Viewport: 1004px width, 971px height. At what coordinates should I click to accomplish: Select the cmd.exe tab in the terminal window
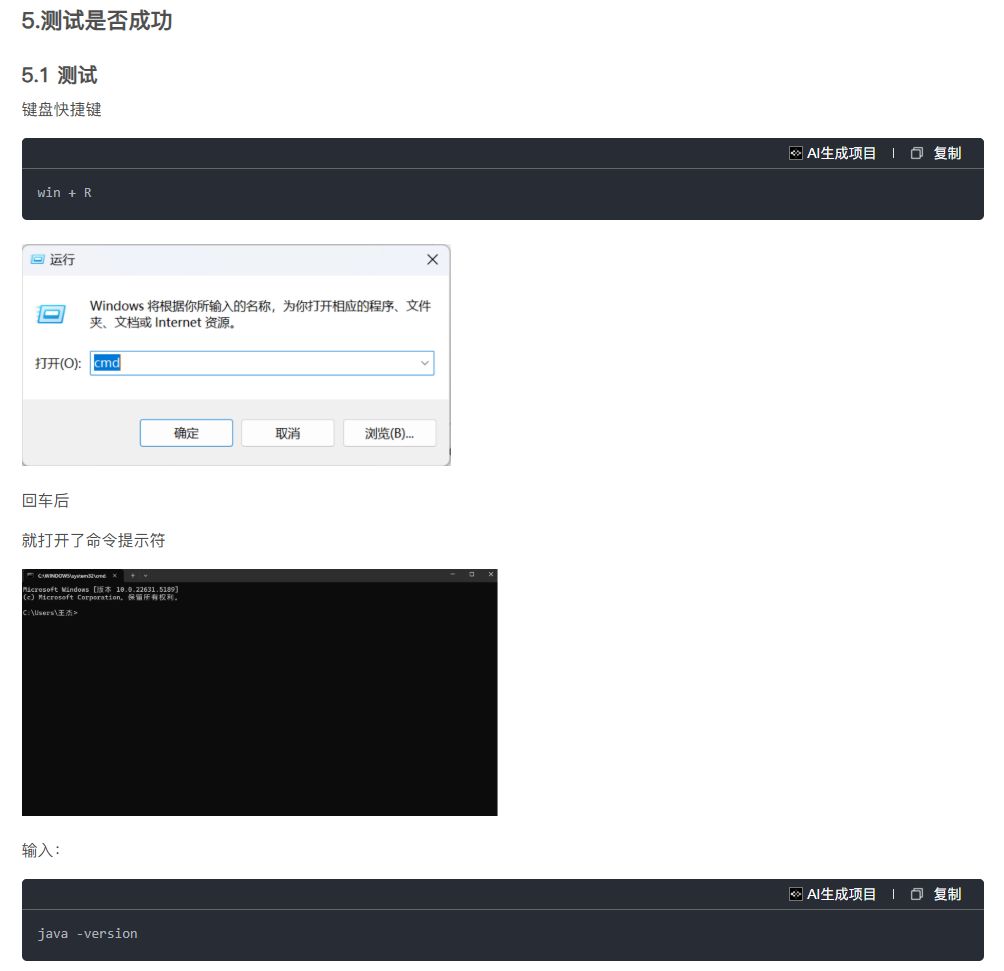click(x=75, y=575)
